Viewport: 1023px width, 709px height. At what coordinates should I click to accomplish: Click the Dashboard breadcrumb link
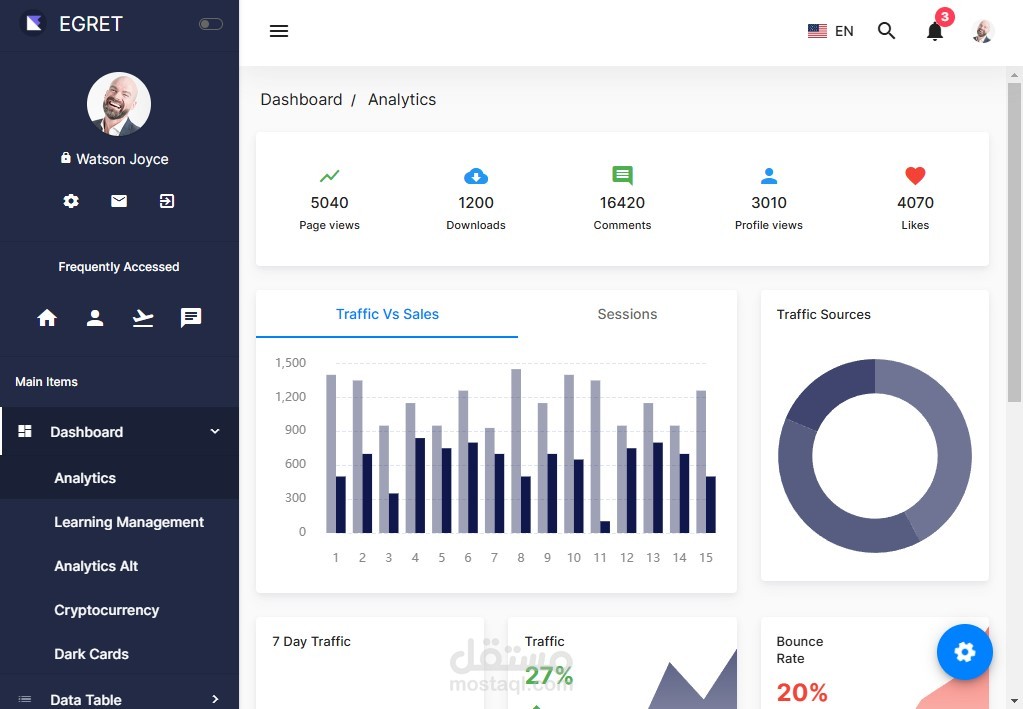point(301,99)
